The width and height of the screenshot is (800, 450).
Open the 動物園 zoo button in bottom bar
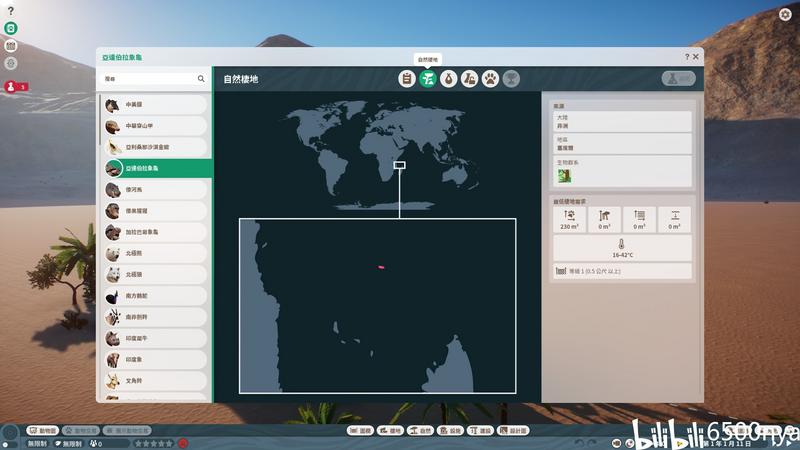click(43, 431)
